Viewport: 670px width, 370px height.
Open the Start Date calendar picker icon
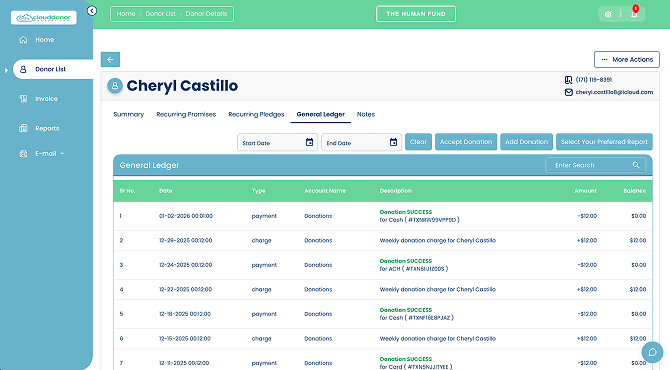pyautogui.click(x=309, y=142)
